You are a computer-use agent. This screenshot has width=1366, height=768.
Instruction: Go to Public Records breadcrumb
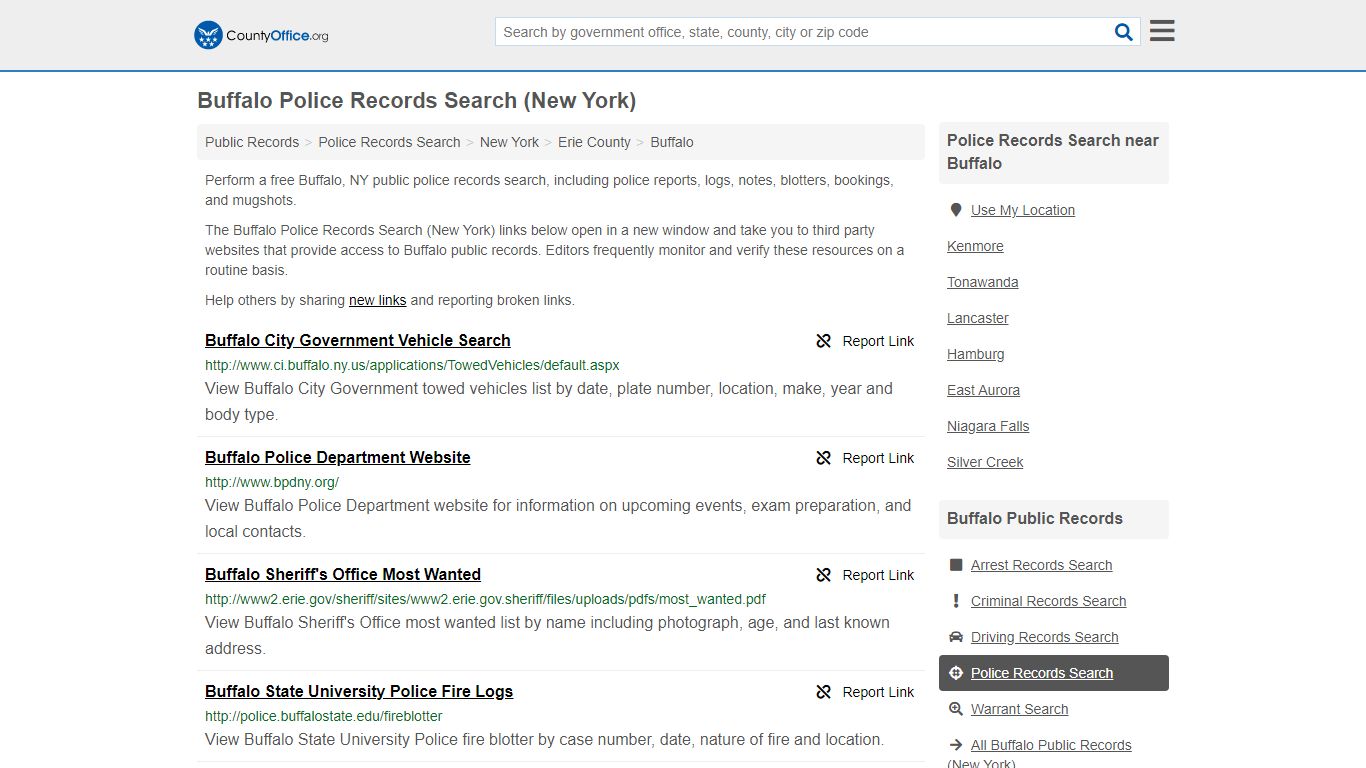[252, 142]
